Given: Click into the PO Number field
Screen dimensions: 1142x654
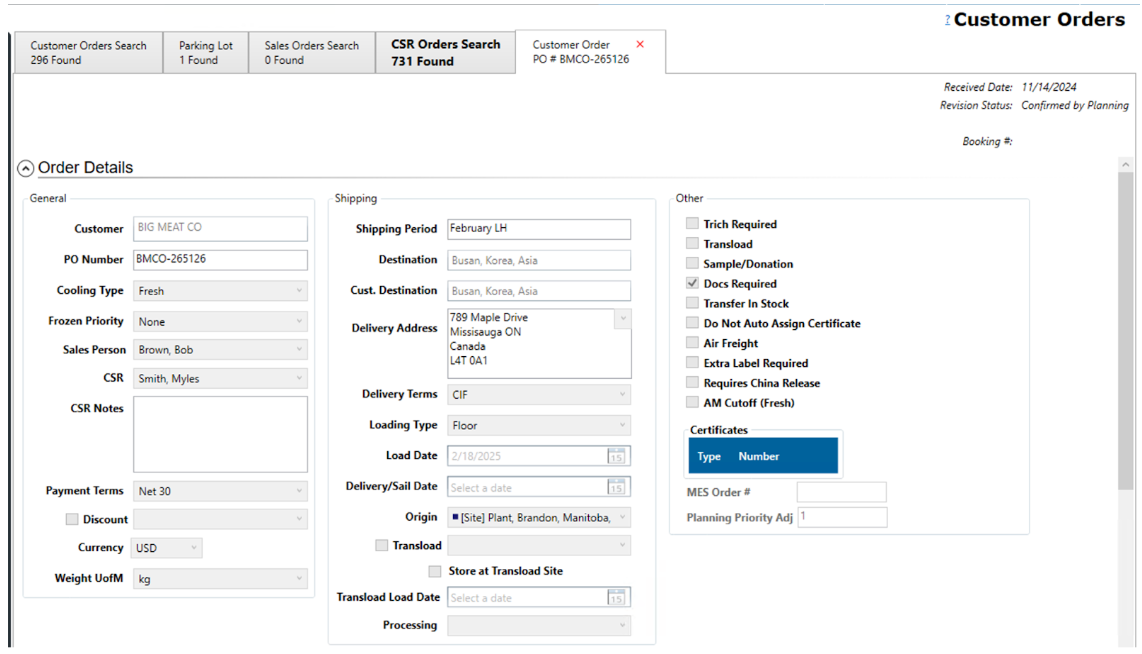Looking at the screenshot, I should pyautogui.click(x=220, y=260).
